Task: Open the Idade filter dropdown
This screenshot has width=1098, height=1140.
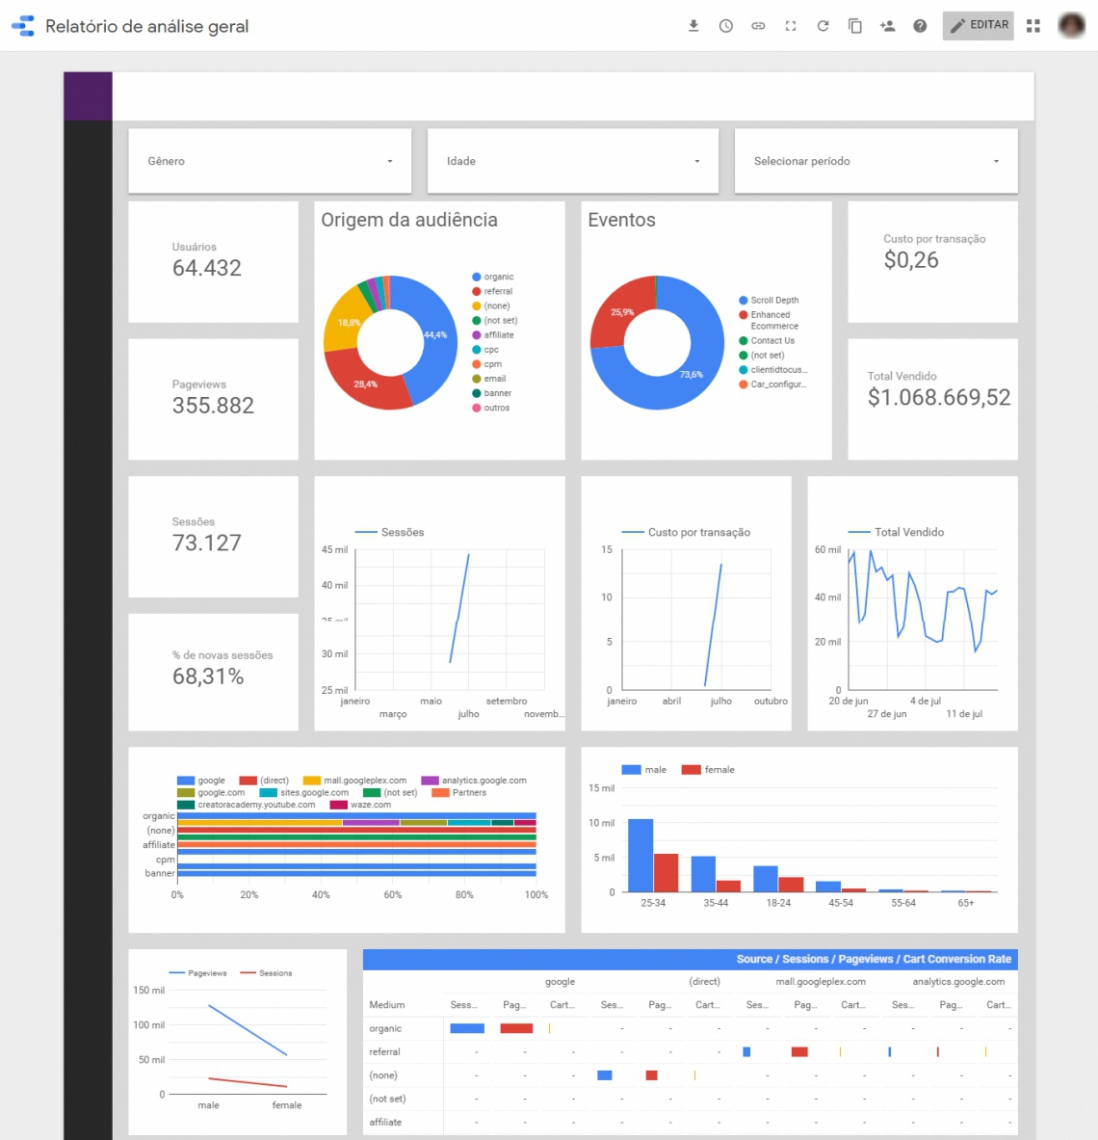Action: (572, 161)
